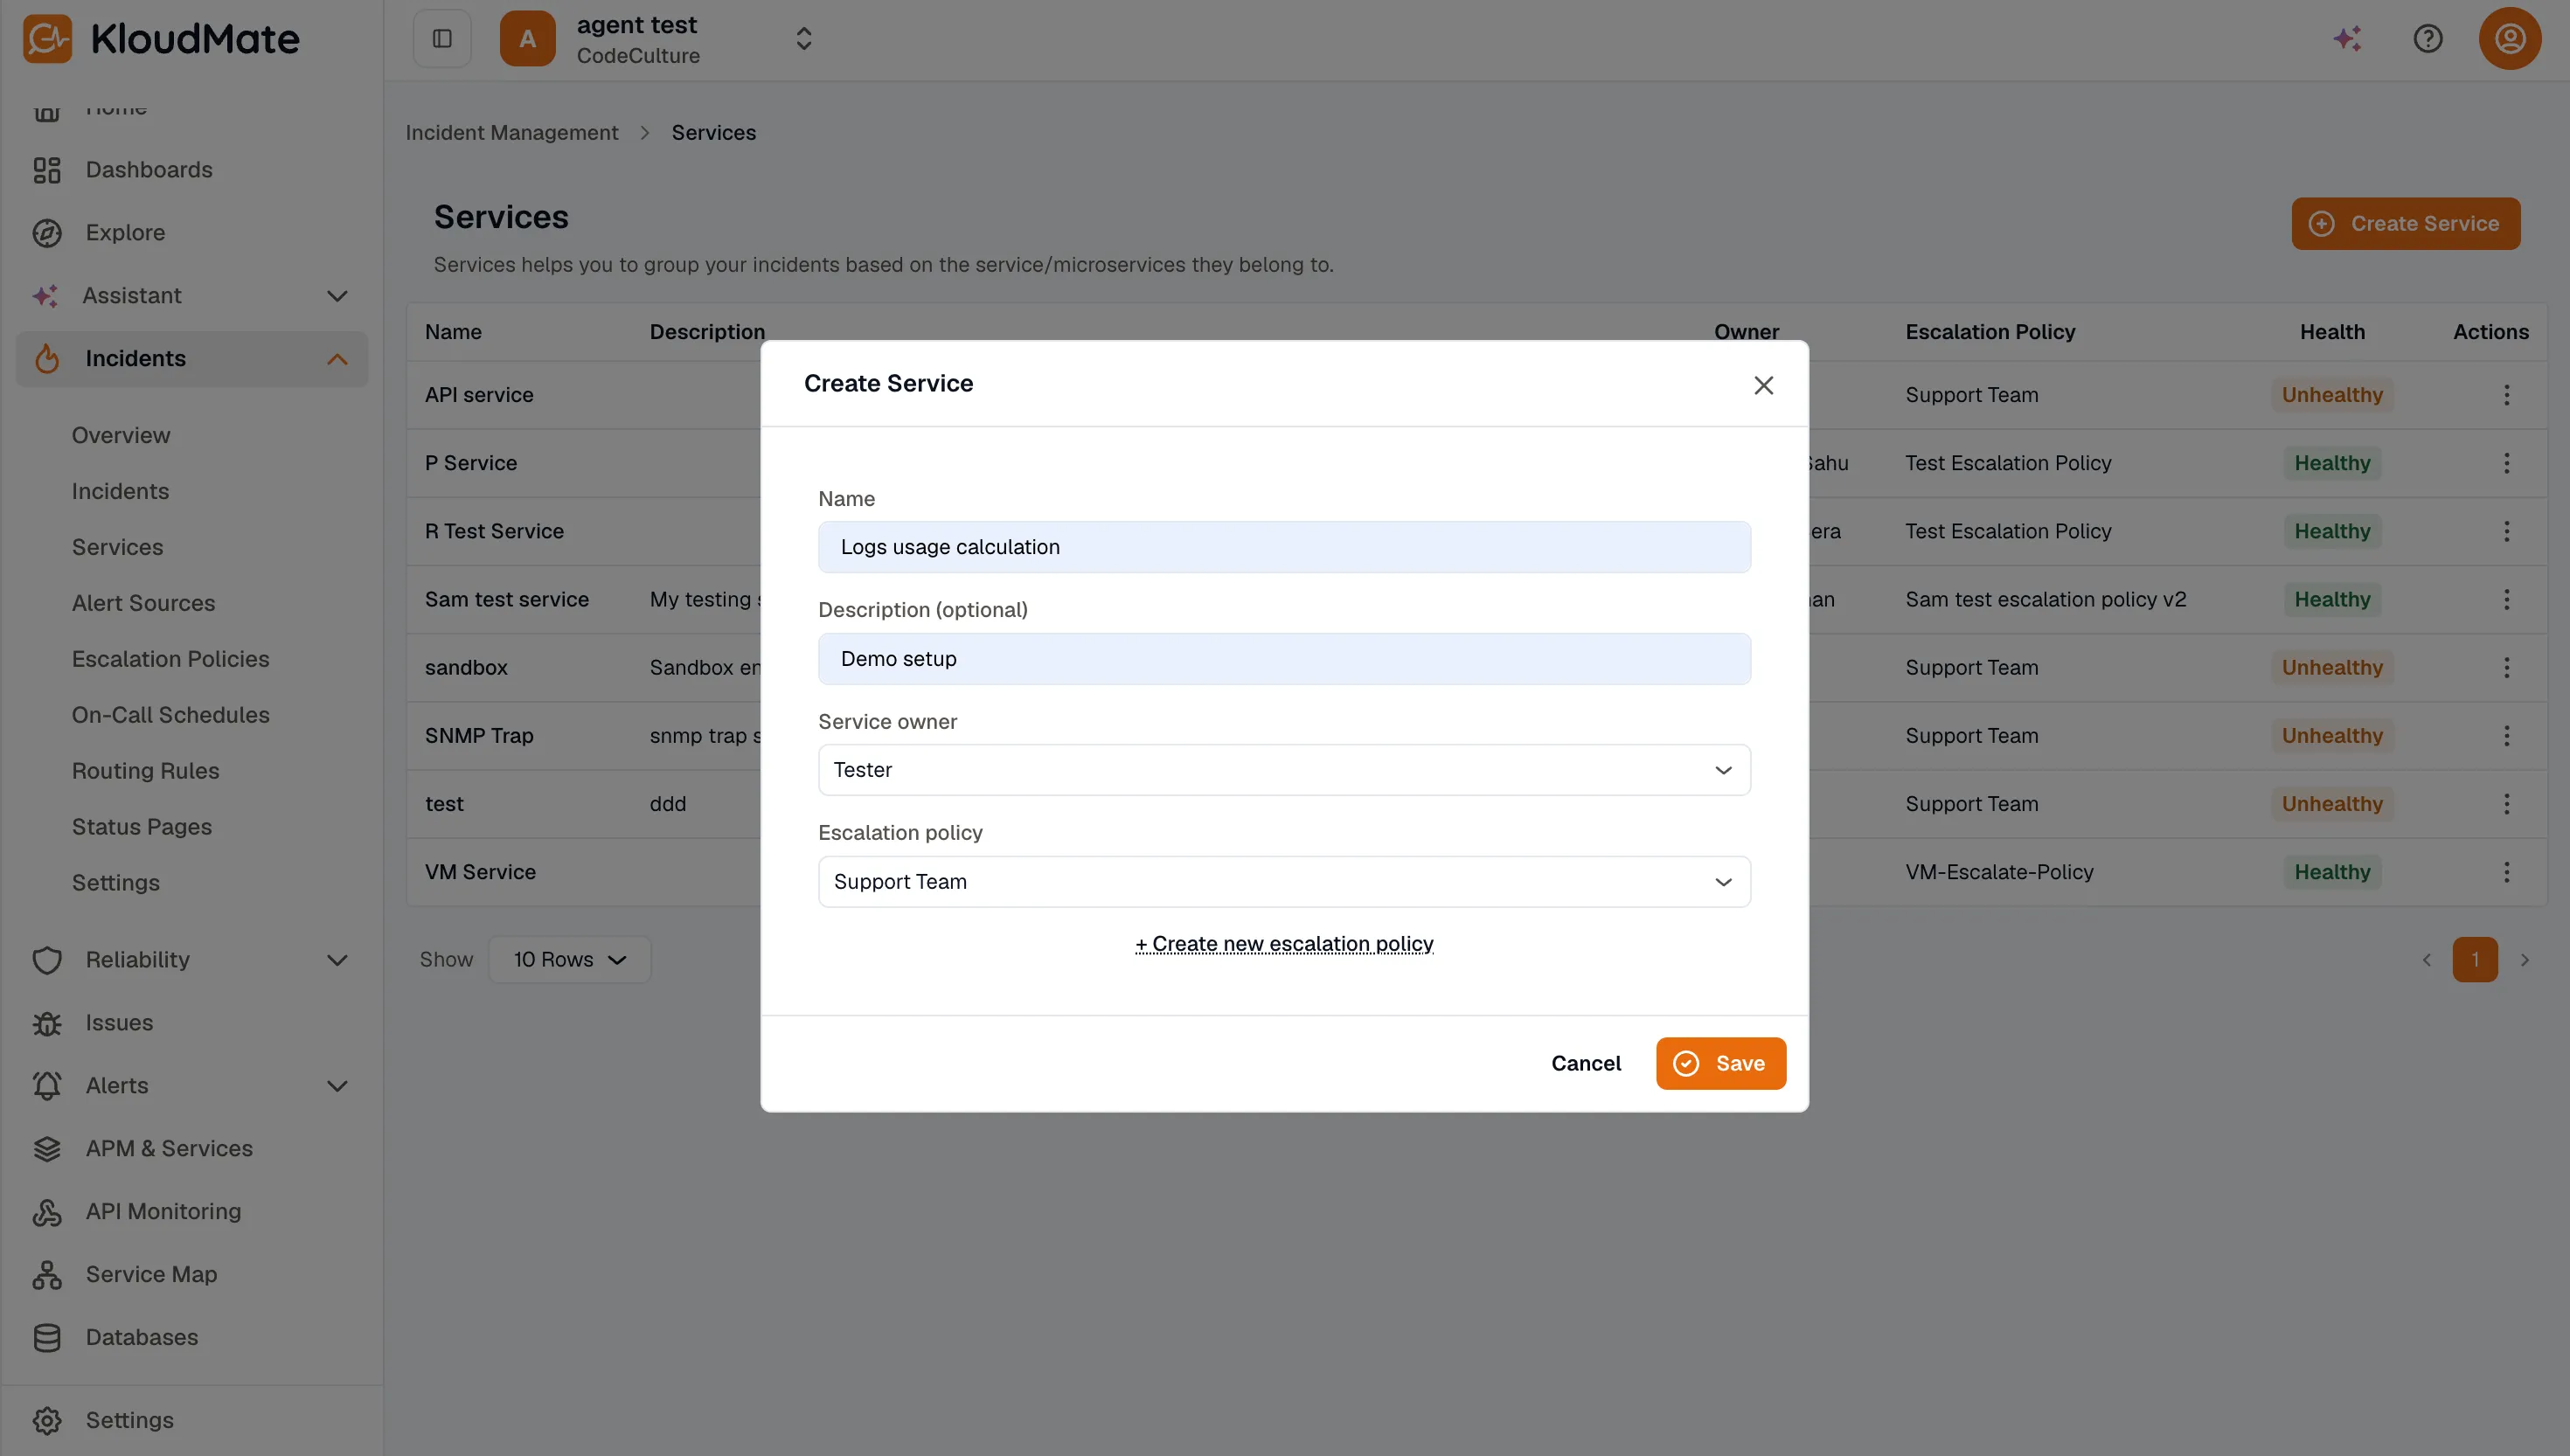This screenshot has width=2570, height=1456.
Task: Go to Escalation Policies menu item
Action: click(x=171, y=659)
